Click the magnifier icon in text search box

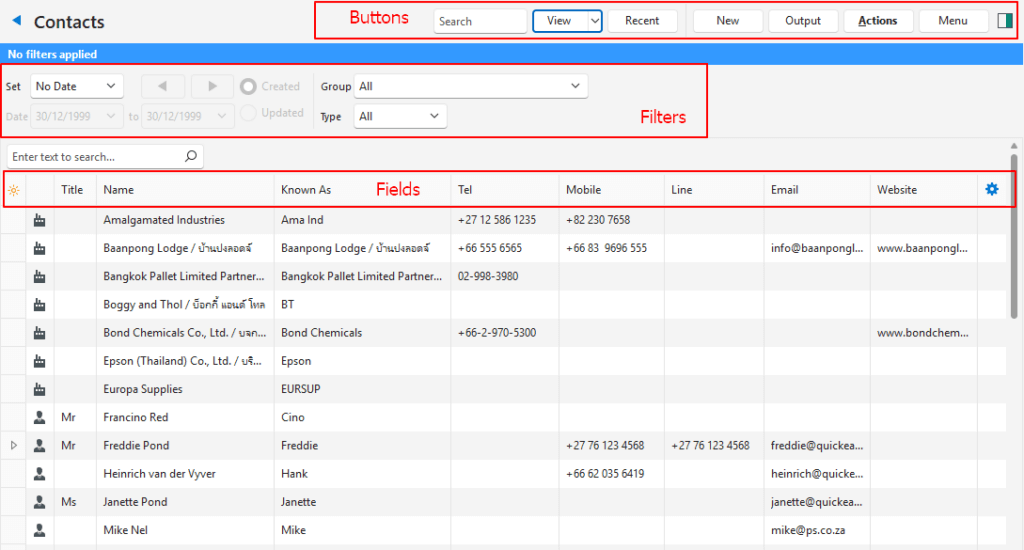pos(190,157)
